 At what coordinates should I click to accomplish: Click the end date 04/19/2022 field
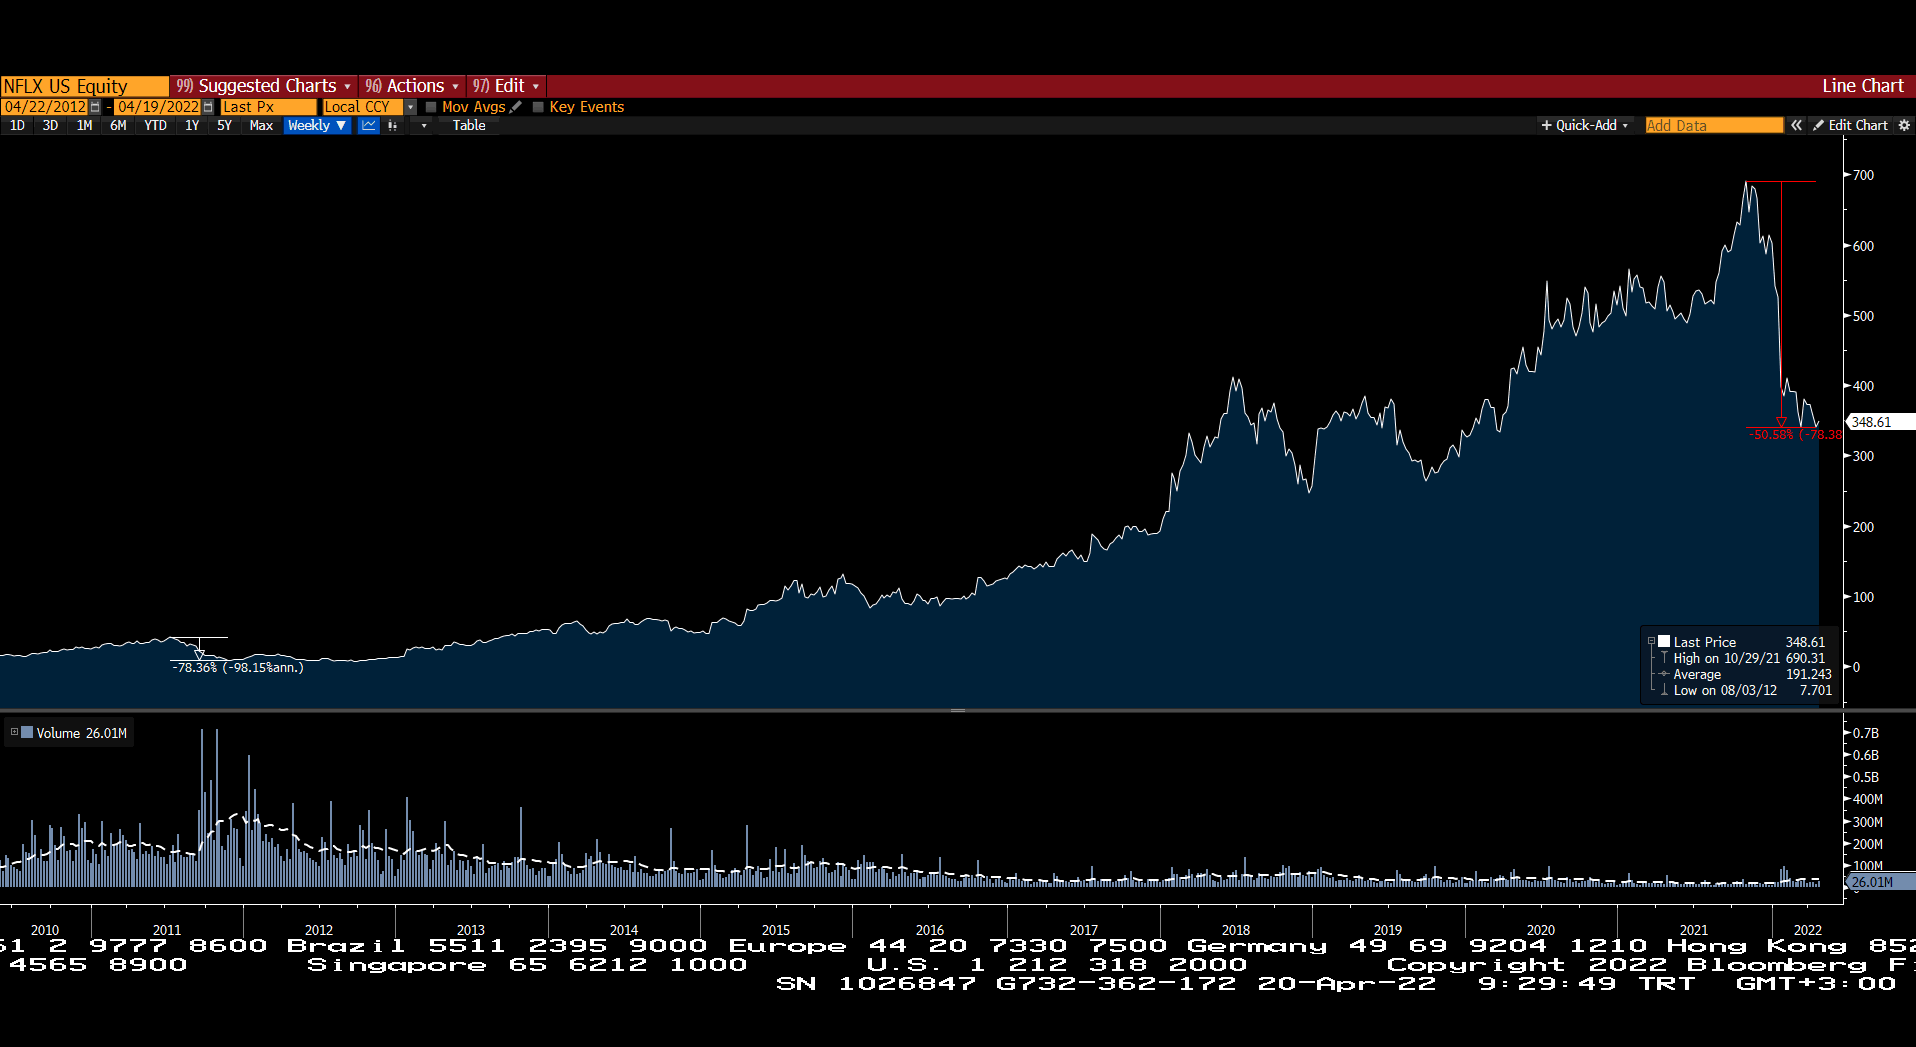coord(158,107)
